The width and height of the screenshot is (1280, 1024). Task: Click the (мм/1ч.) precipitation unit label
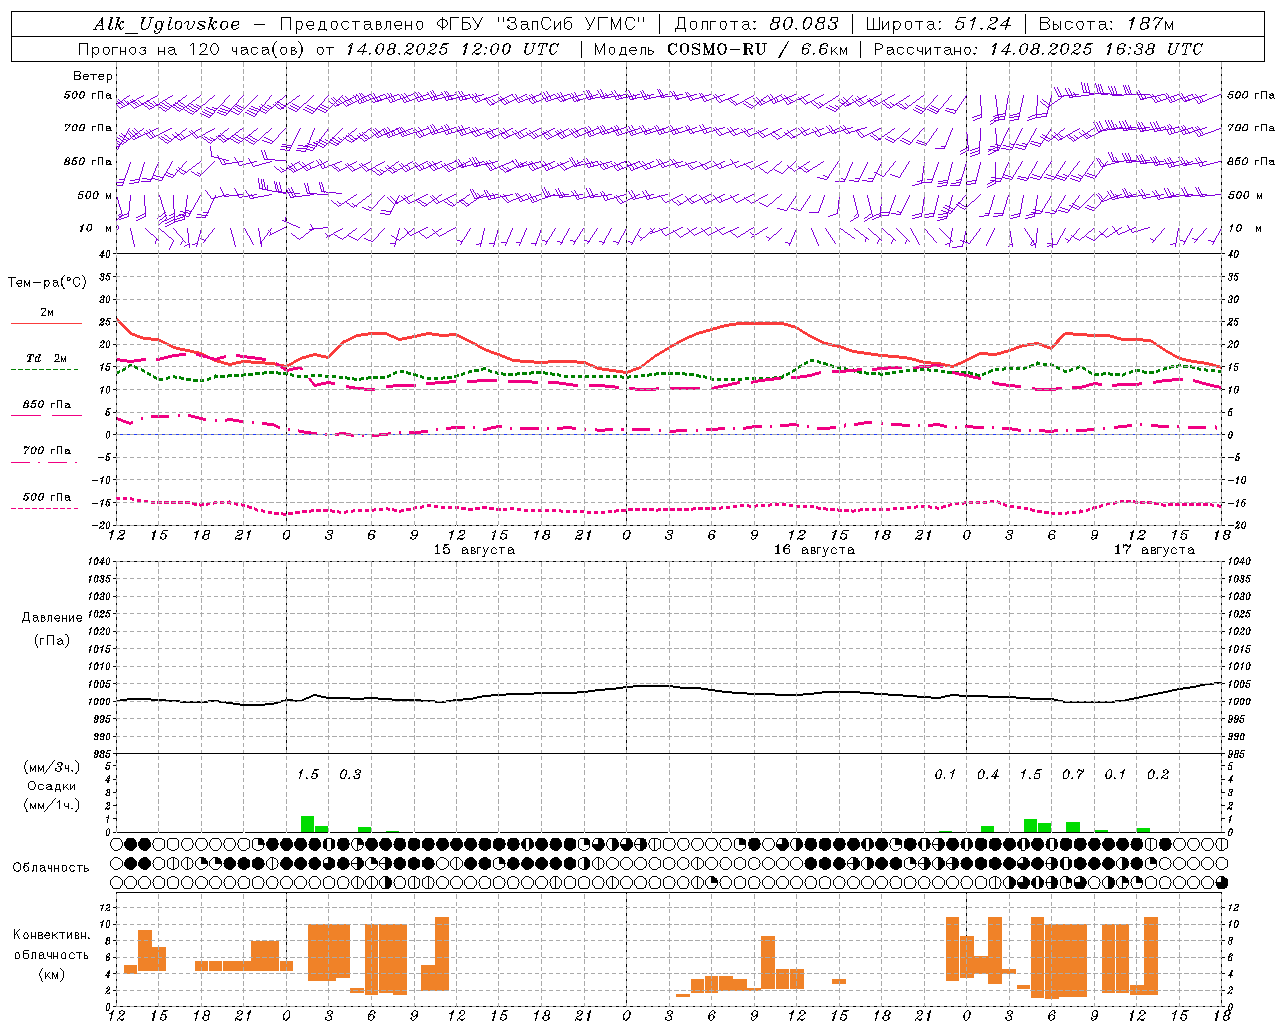(52, 805)
